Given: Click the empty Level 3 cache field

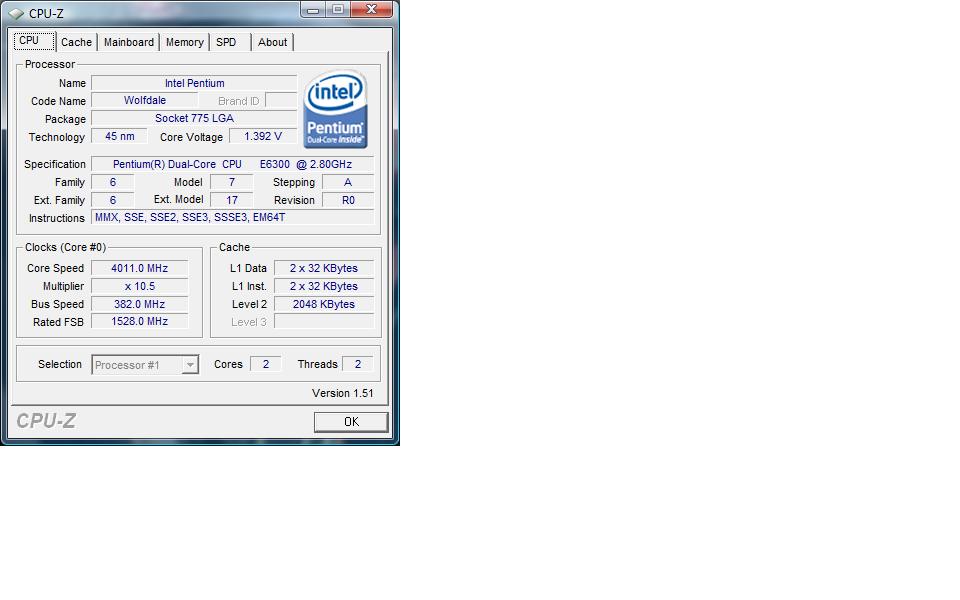Looking at the screenshot, I should [x=323, y=321].
